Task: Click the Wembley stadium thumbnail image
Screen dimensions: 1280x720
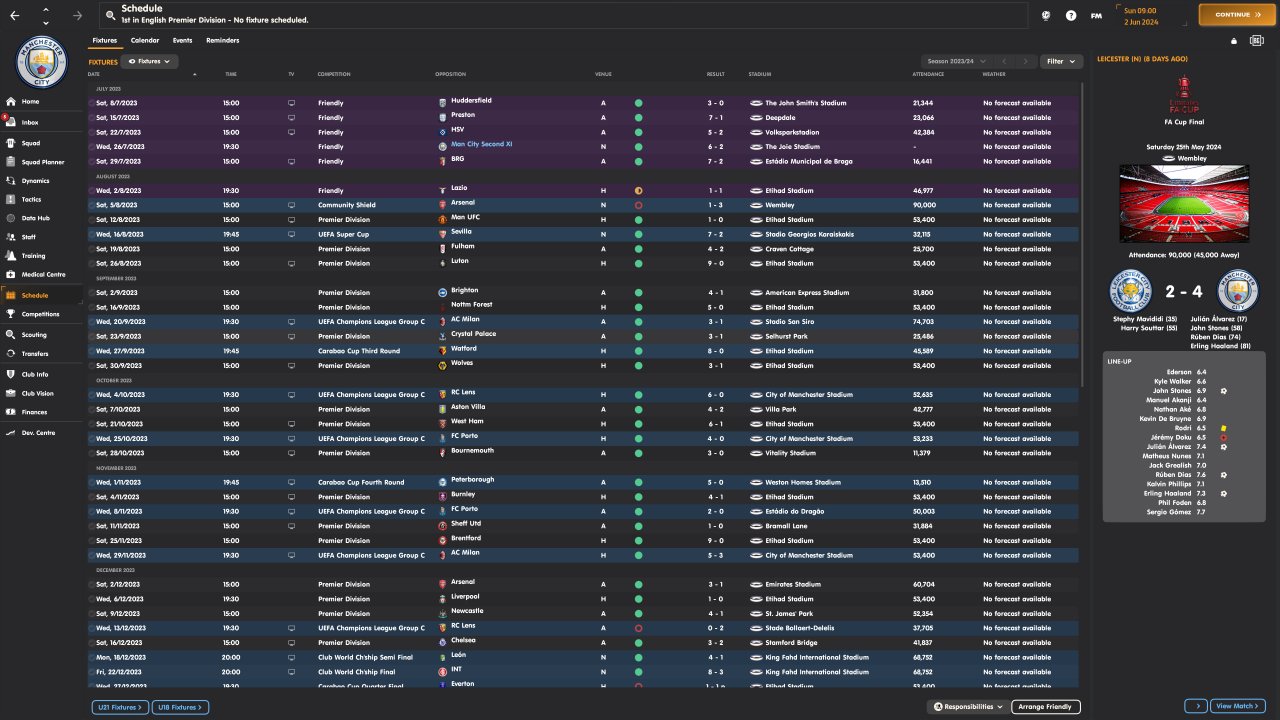Action: tap(1184, 204)
